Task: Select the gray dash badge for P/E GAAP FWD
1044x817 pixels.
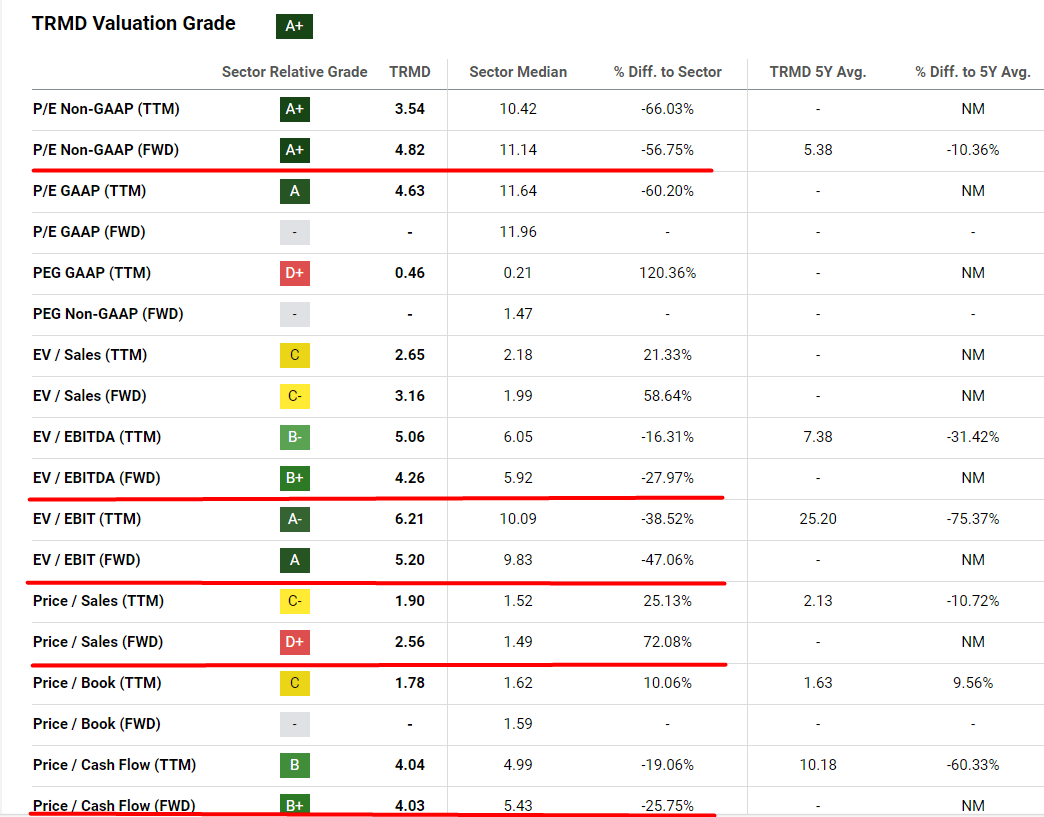Action: coord(294,232)
